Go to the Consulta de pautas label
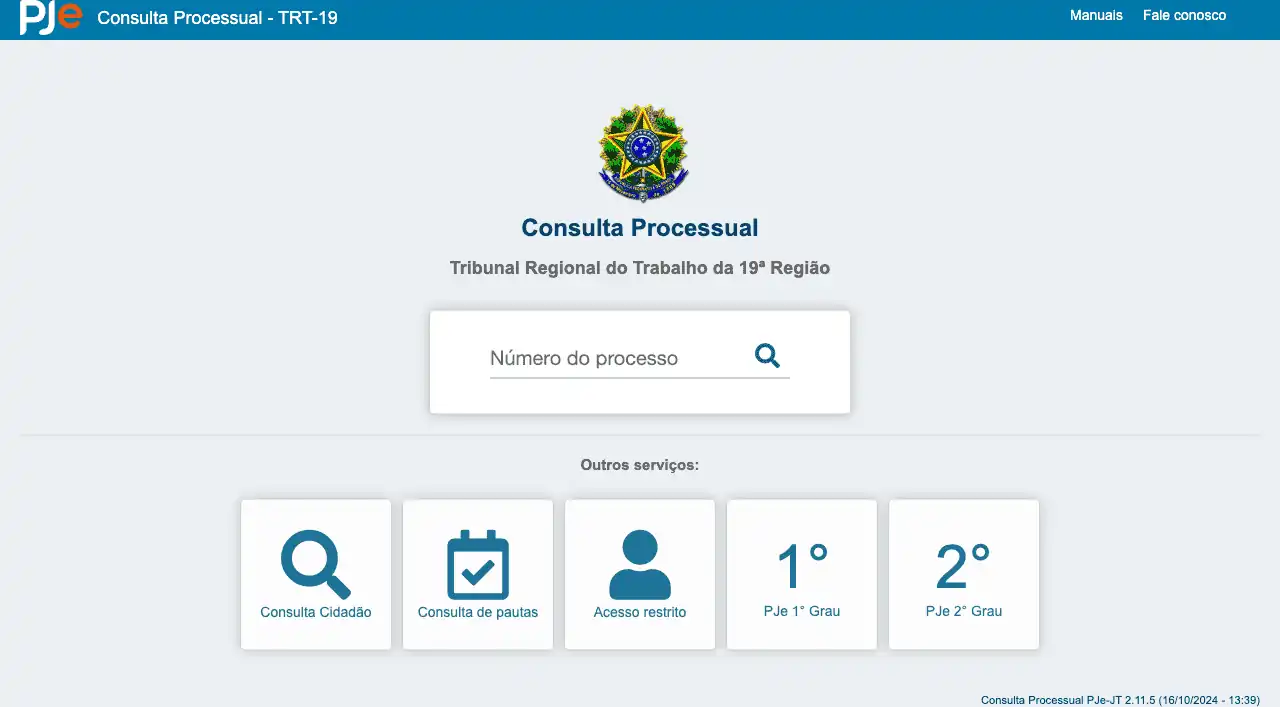The image size is (1280, 707). (x=477, y=612)
